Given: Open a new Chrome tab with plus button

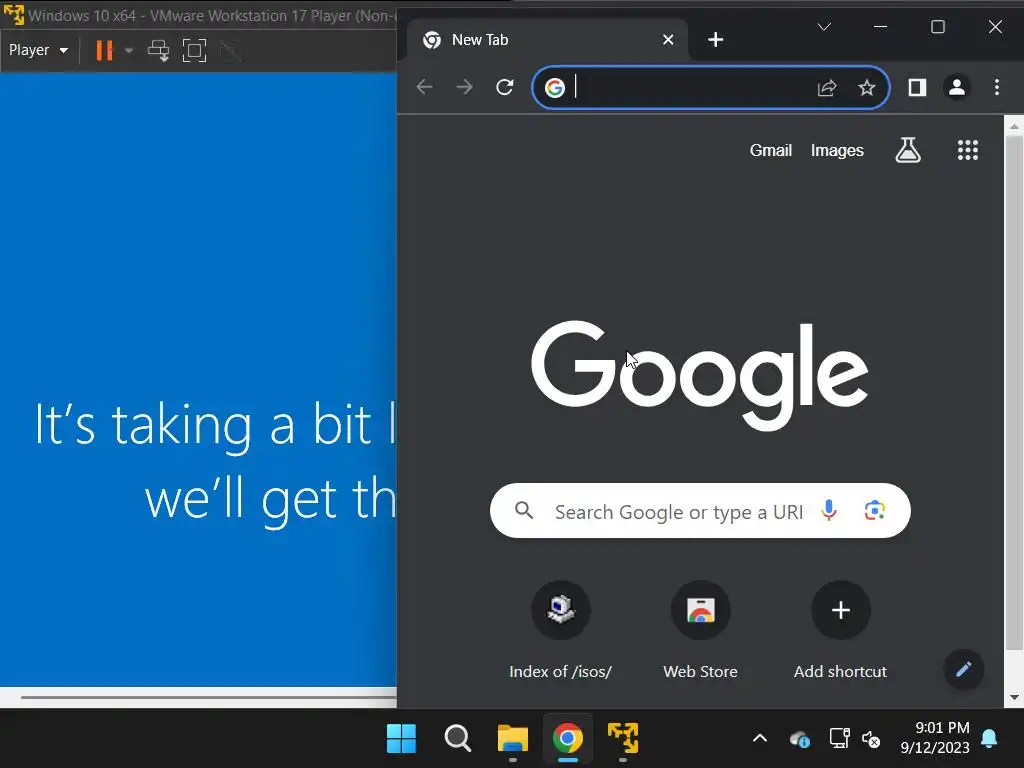Looking at the screenshot, I should 715,40.
